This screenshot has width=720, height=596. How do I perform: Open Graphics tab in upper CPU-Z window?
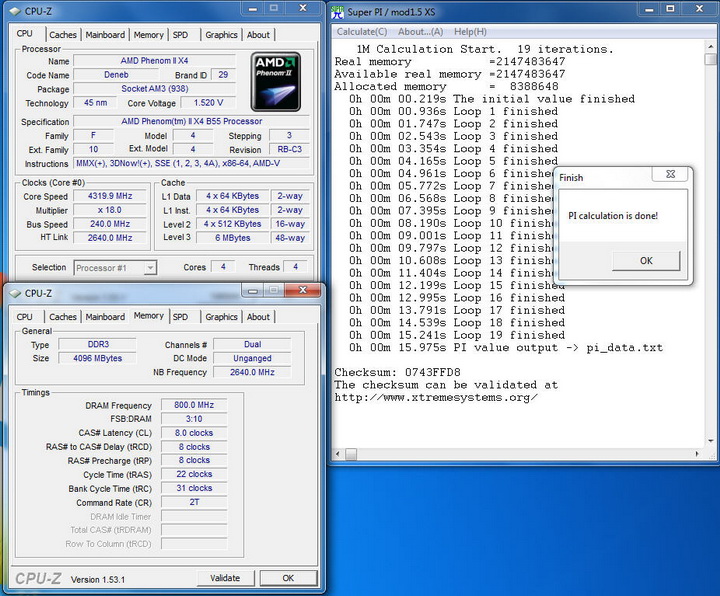[221, 35]
